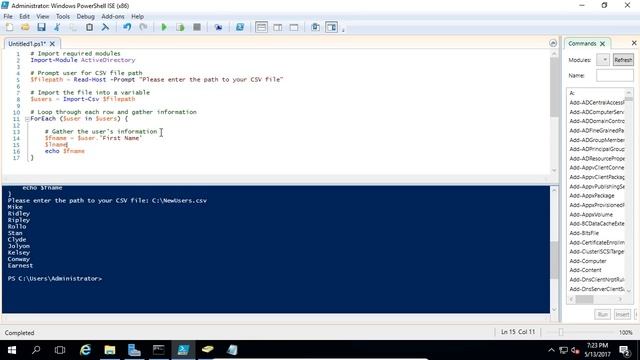Image resolution: width=640 pixels, height=360 pixels.
Task: Select Add-Computer command
Action: tap(588, 261)
